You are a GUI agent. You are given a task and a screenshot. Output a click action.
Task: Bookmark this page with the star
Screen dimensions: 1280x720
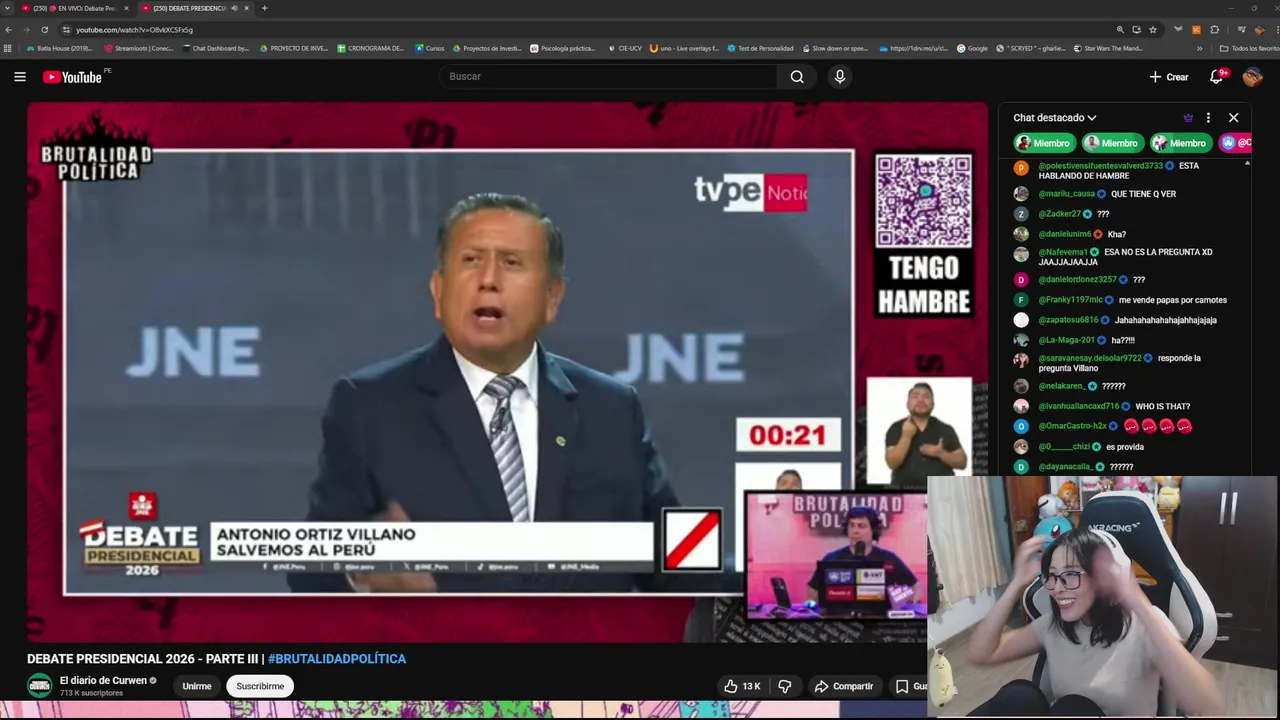[x=1153, y=30]
